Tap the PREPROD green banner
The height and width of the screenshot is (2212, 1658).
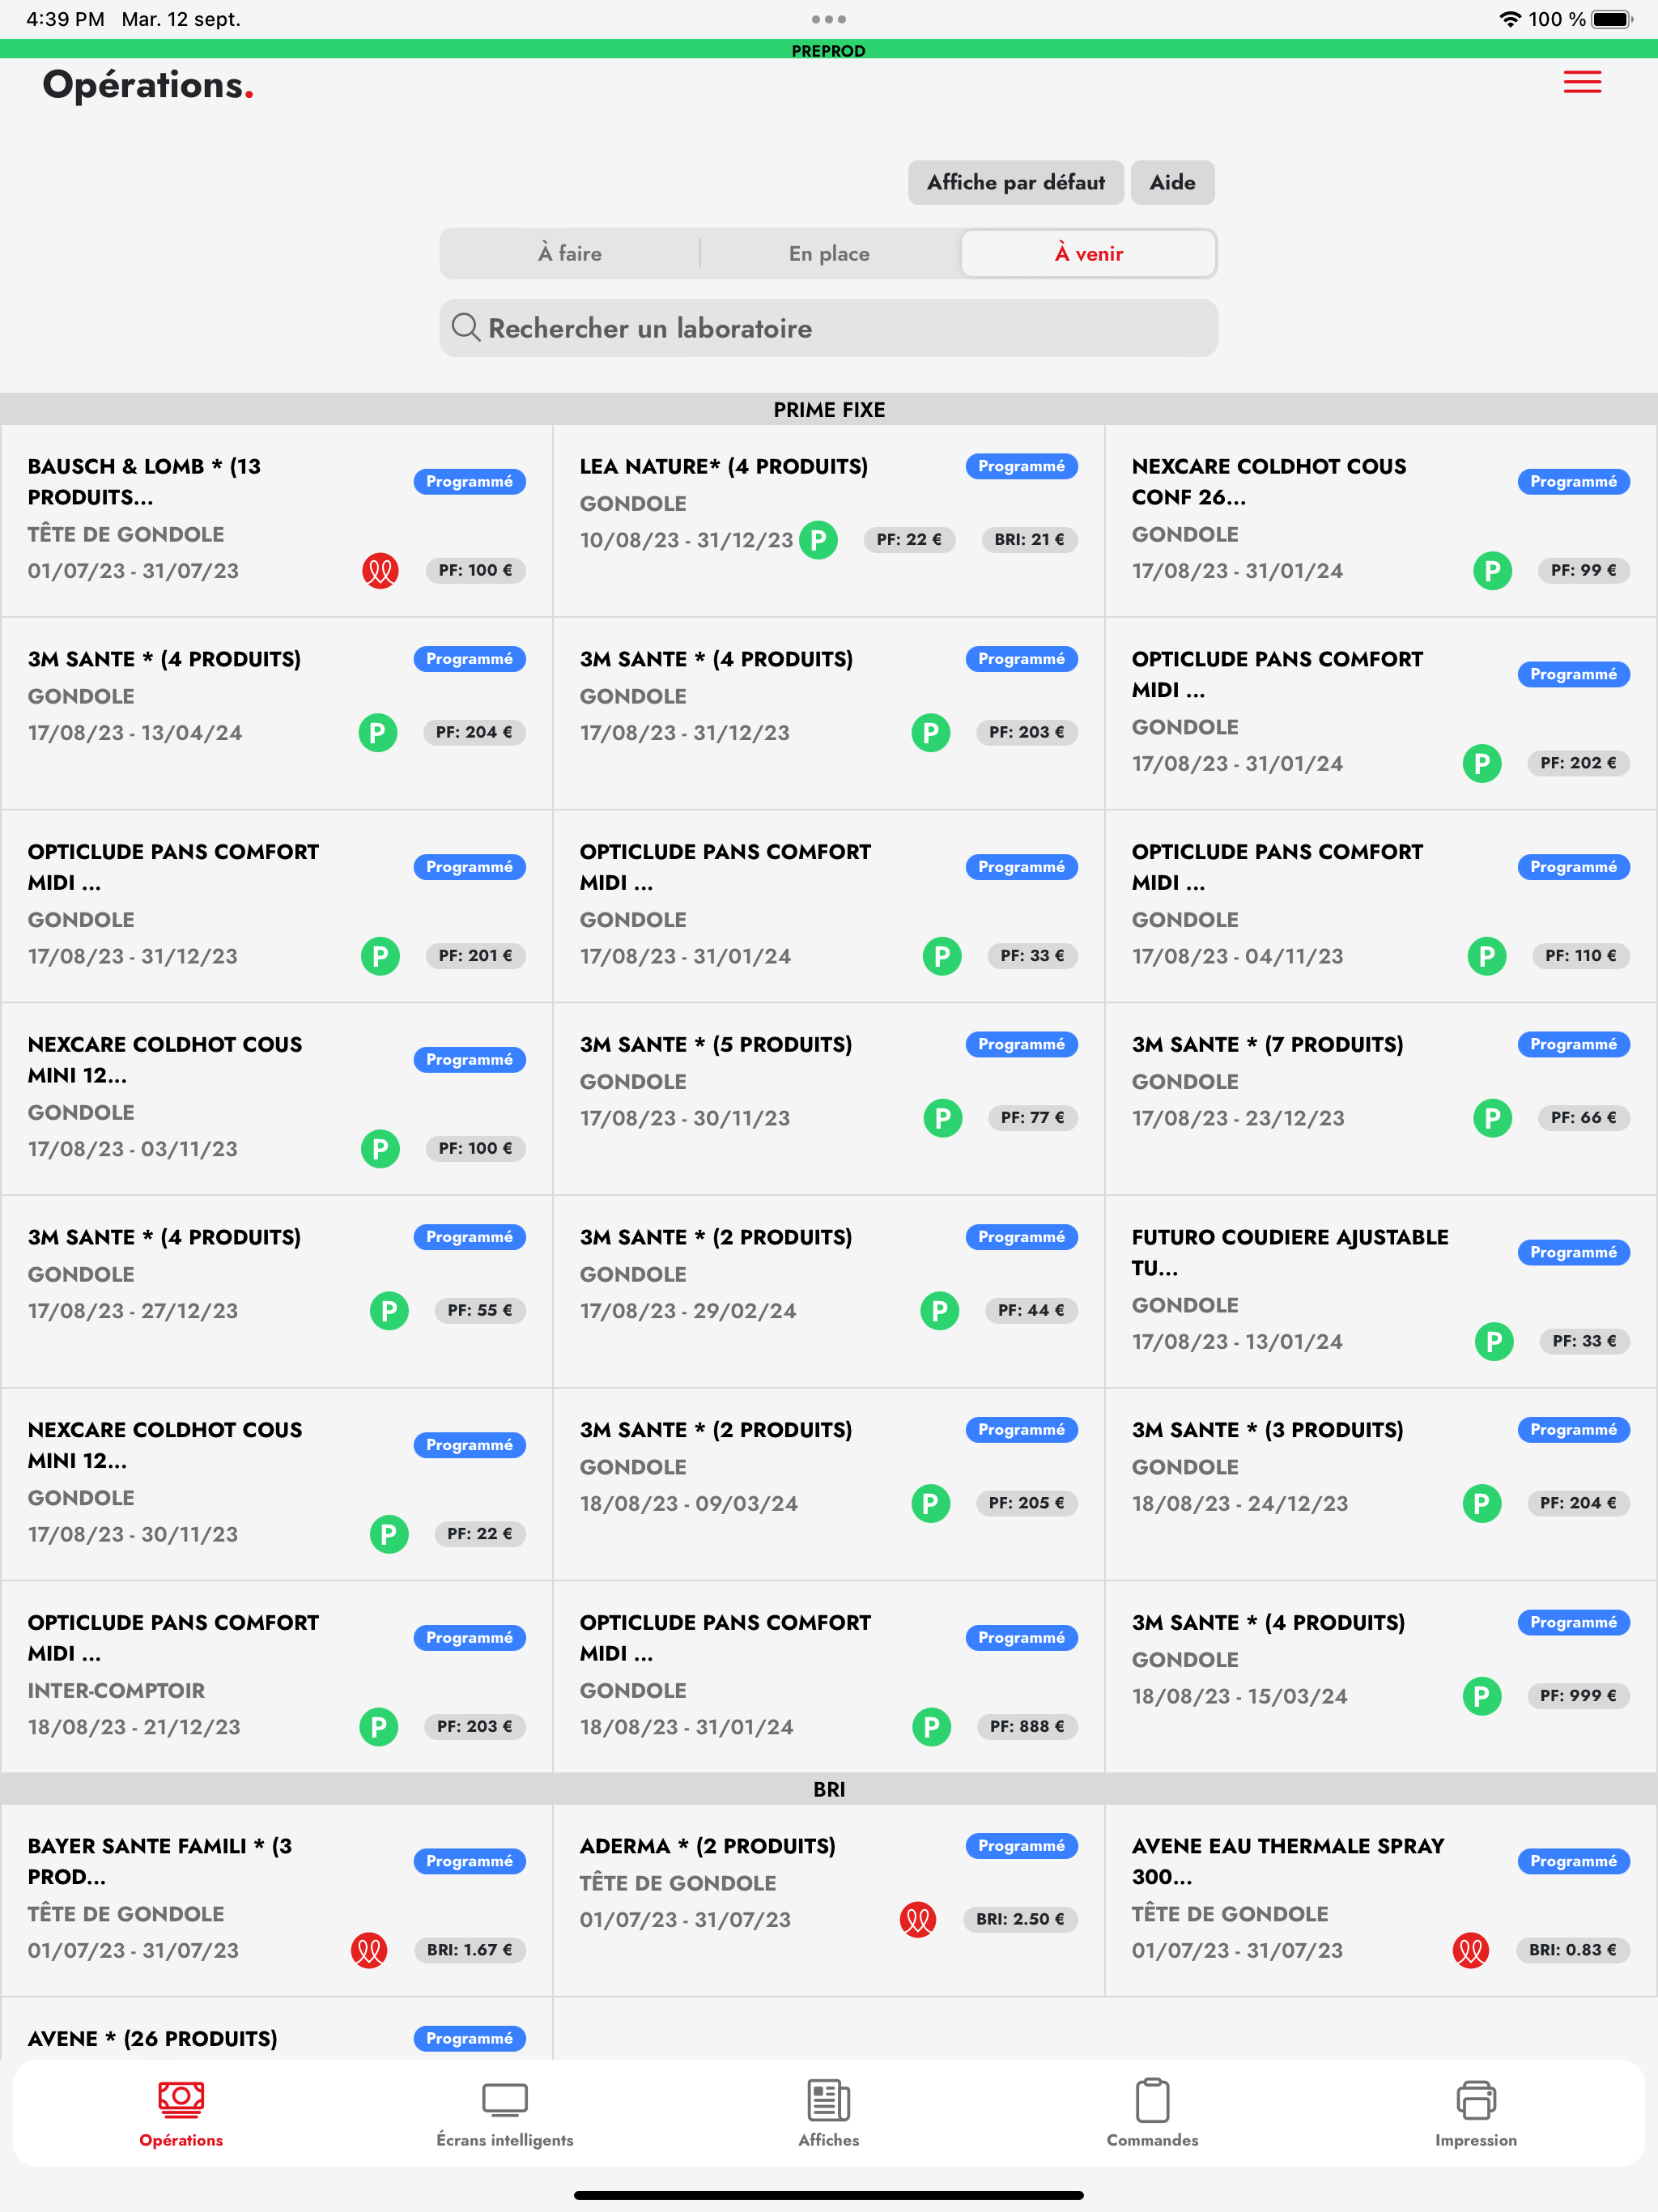(x=829, y=49)
